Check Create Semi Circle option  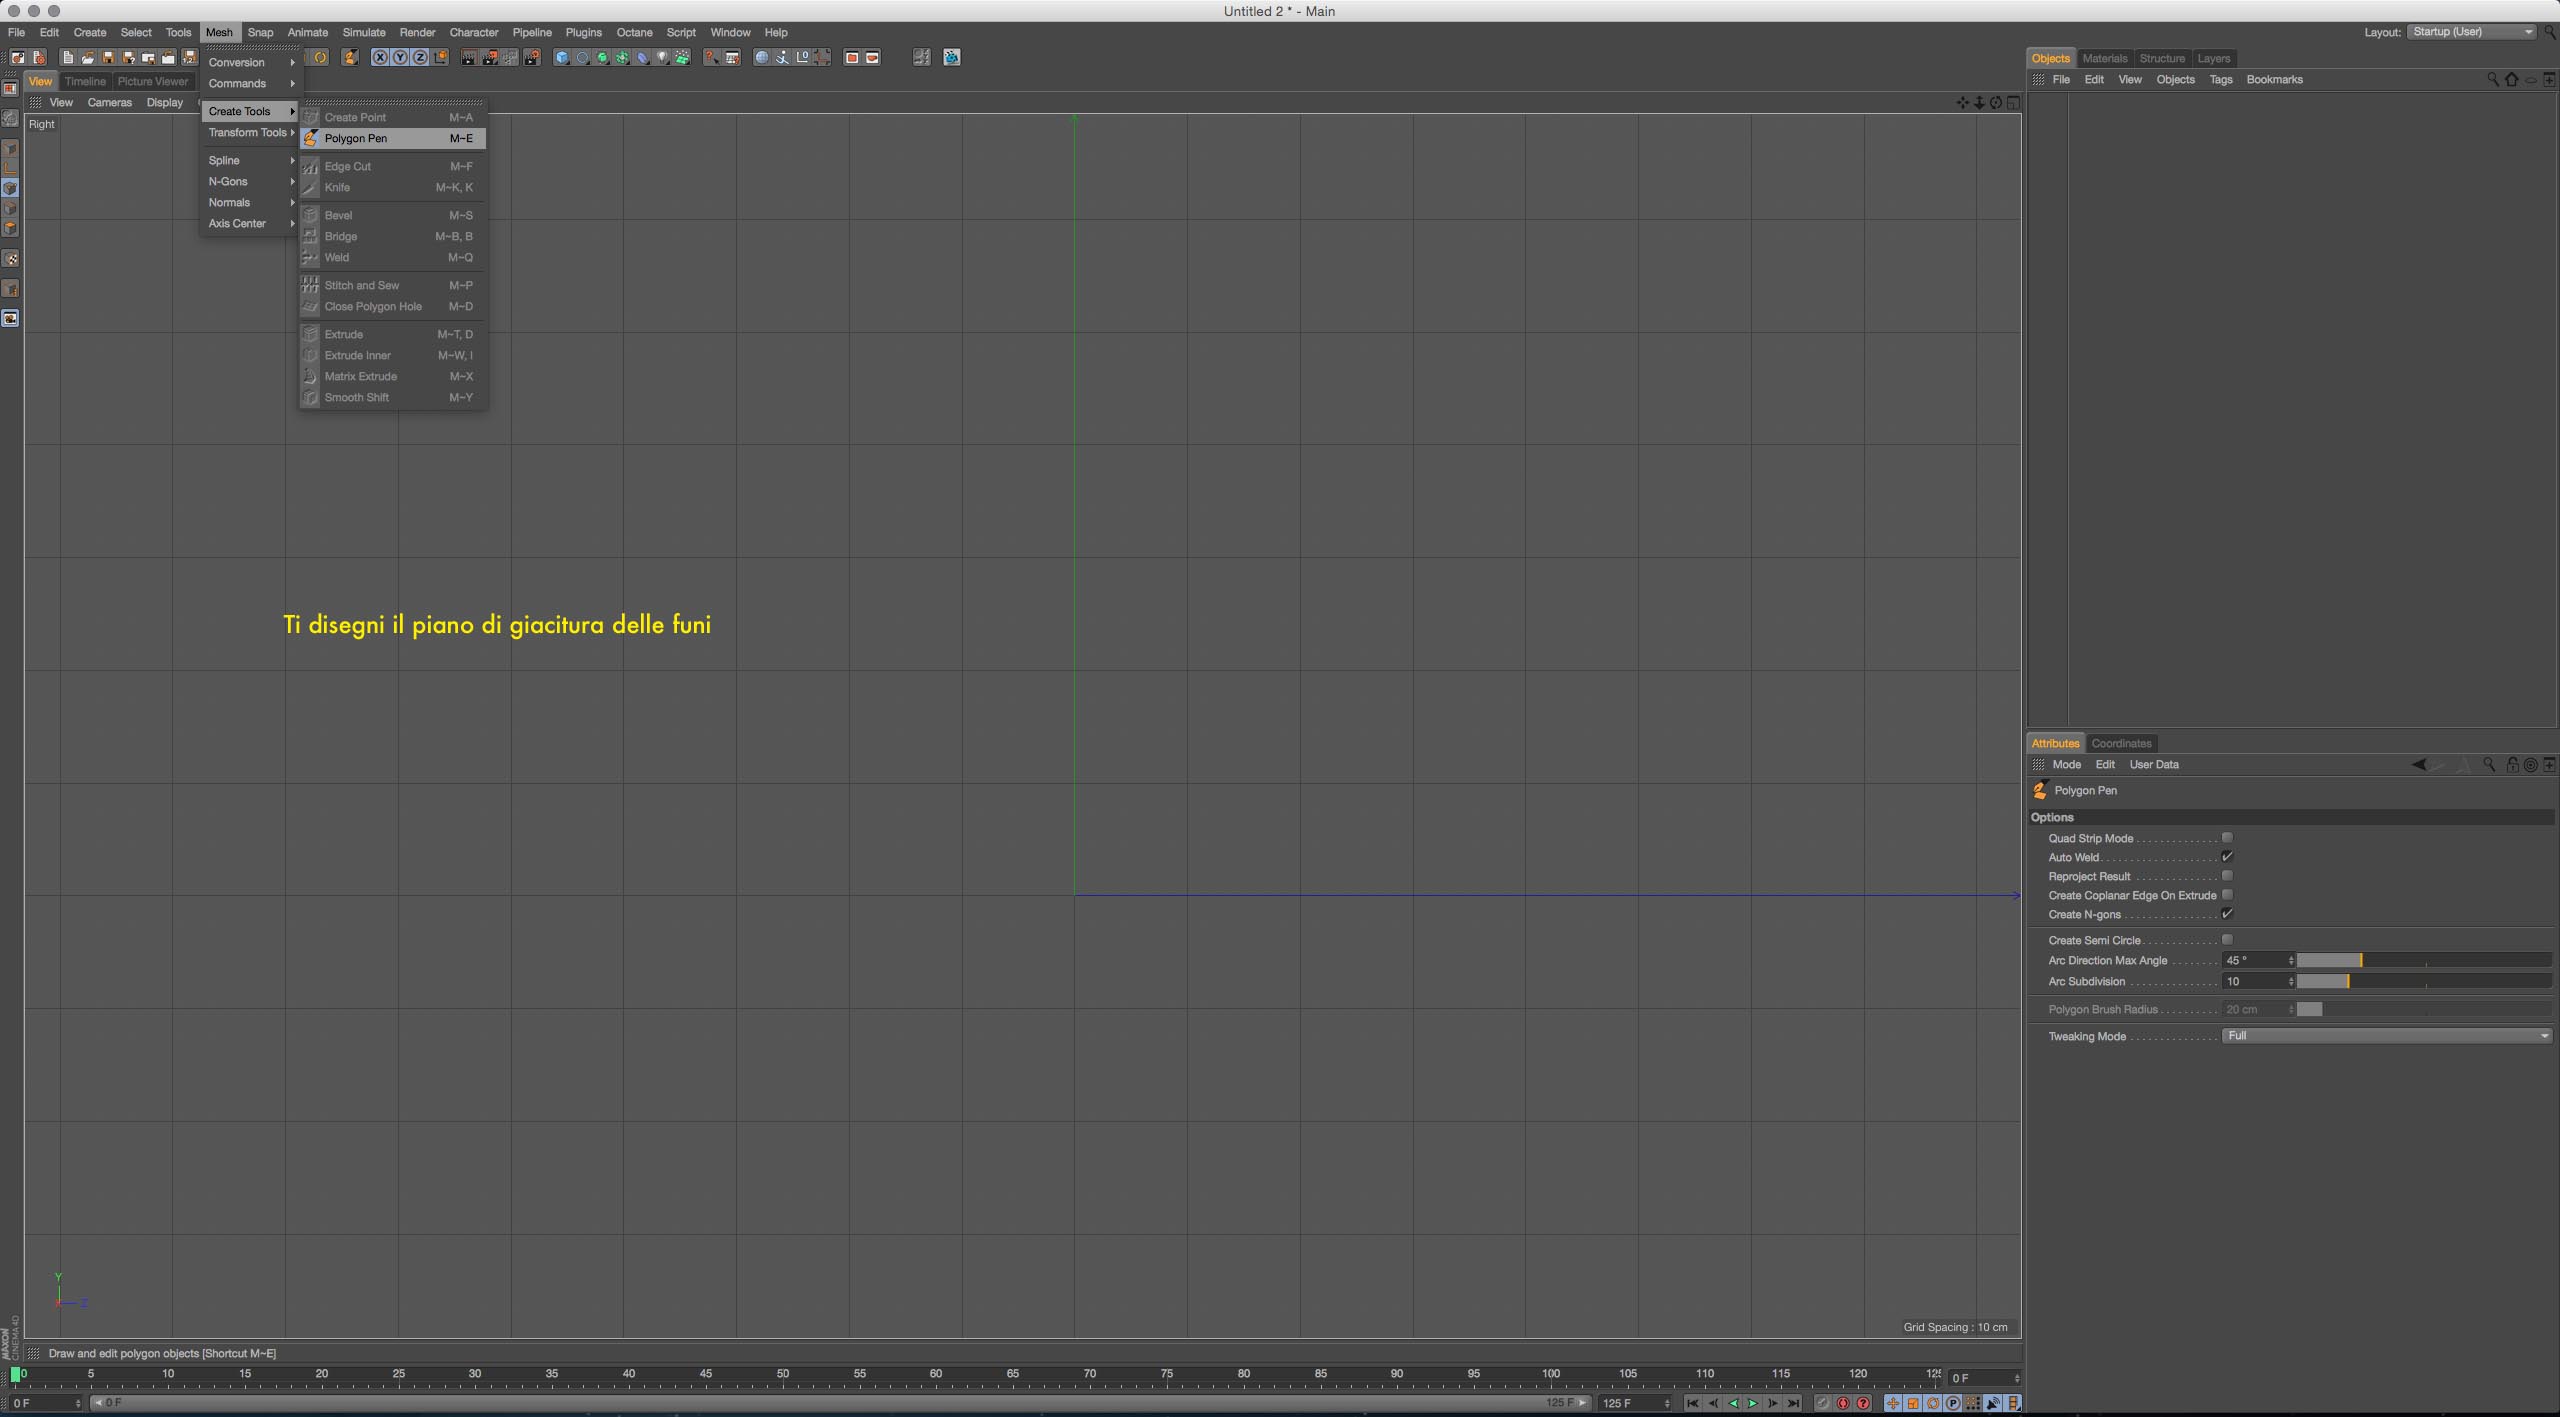click(2227, 940)
